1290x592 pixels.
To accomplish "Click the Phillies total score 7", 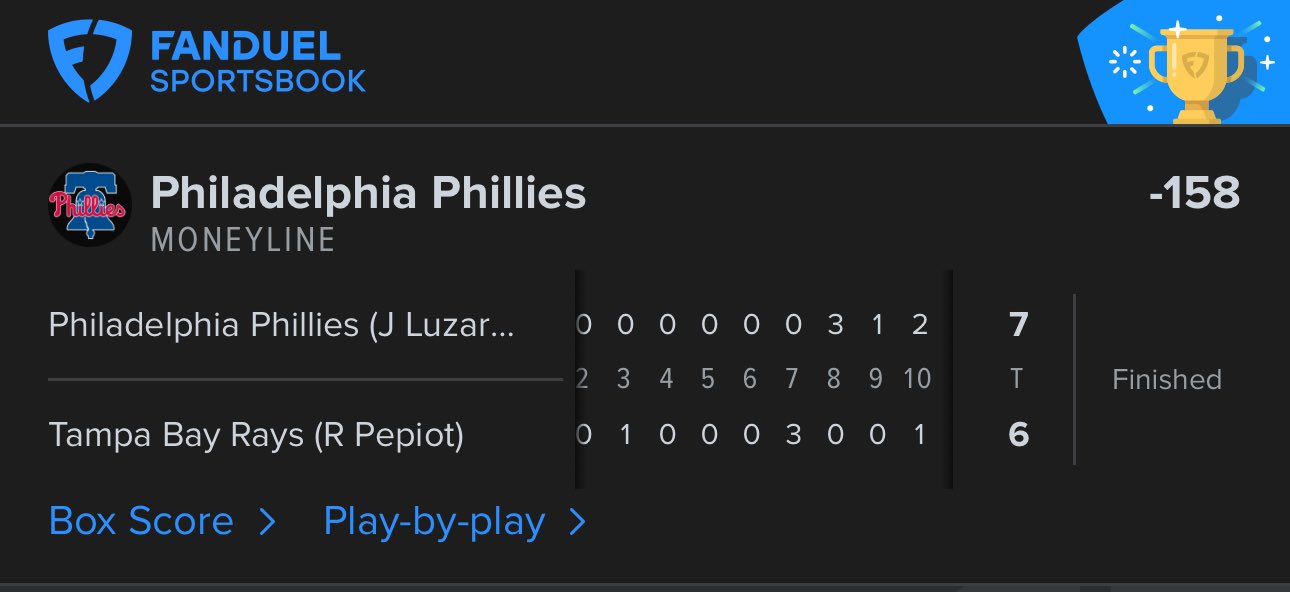I will click(x=1018, y=324).
